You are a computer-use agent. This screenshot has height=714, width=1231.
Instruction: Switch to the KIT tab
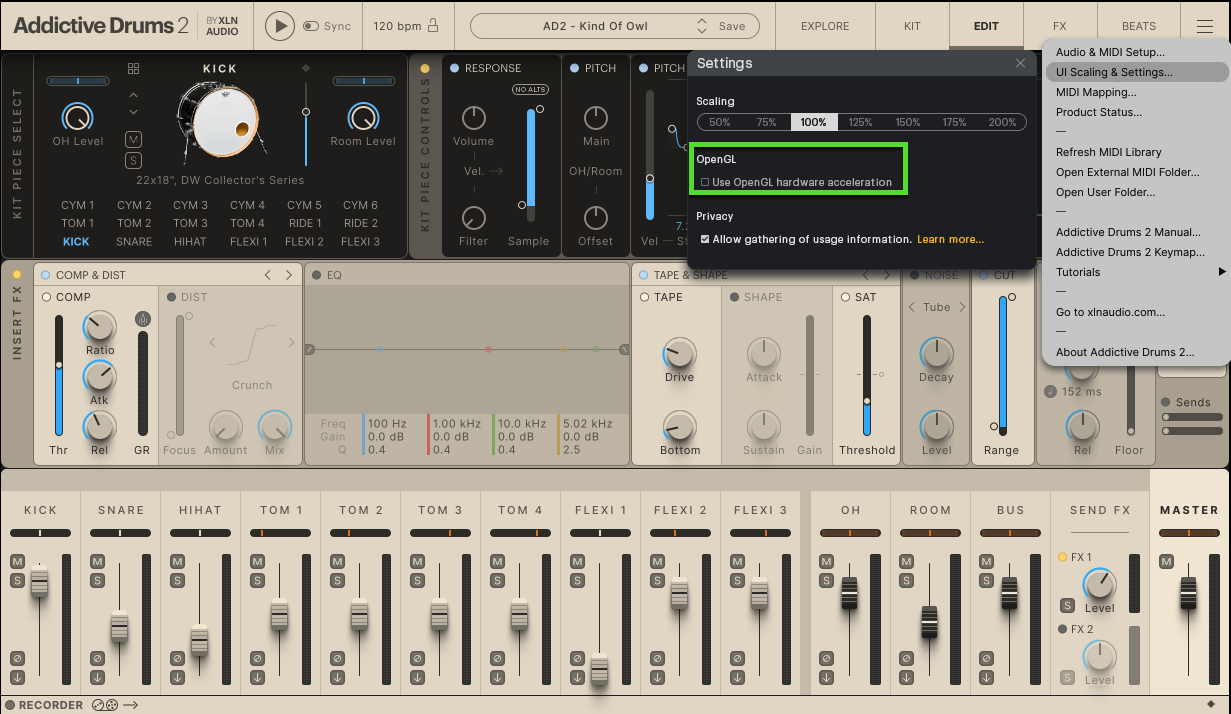pyautogui.click(x=912, y=26)
